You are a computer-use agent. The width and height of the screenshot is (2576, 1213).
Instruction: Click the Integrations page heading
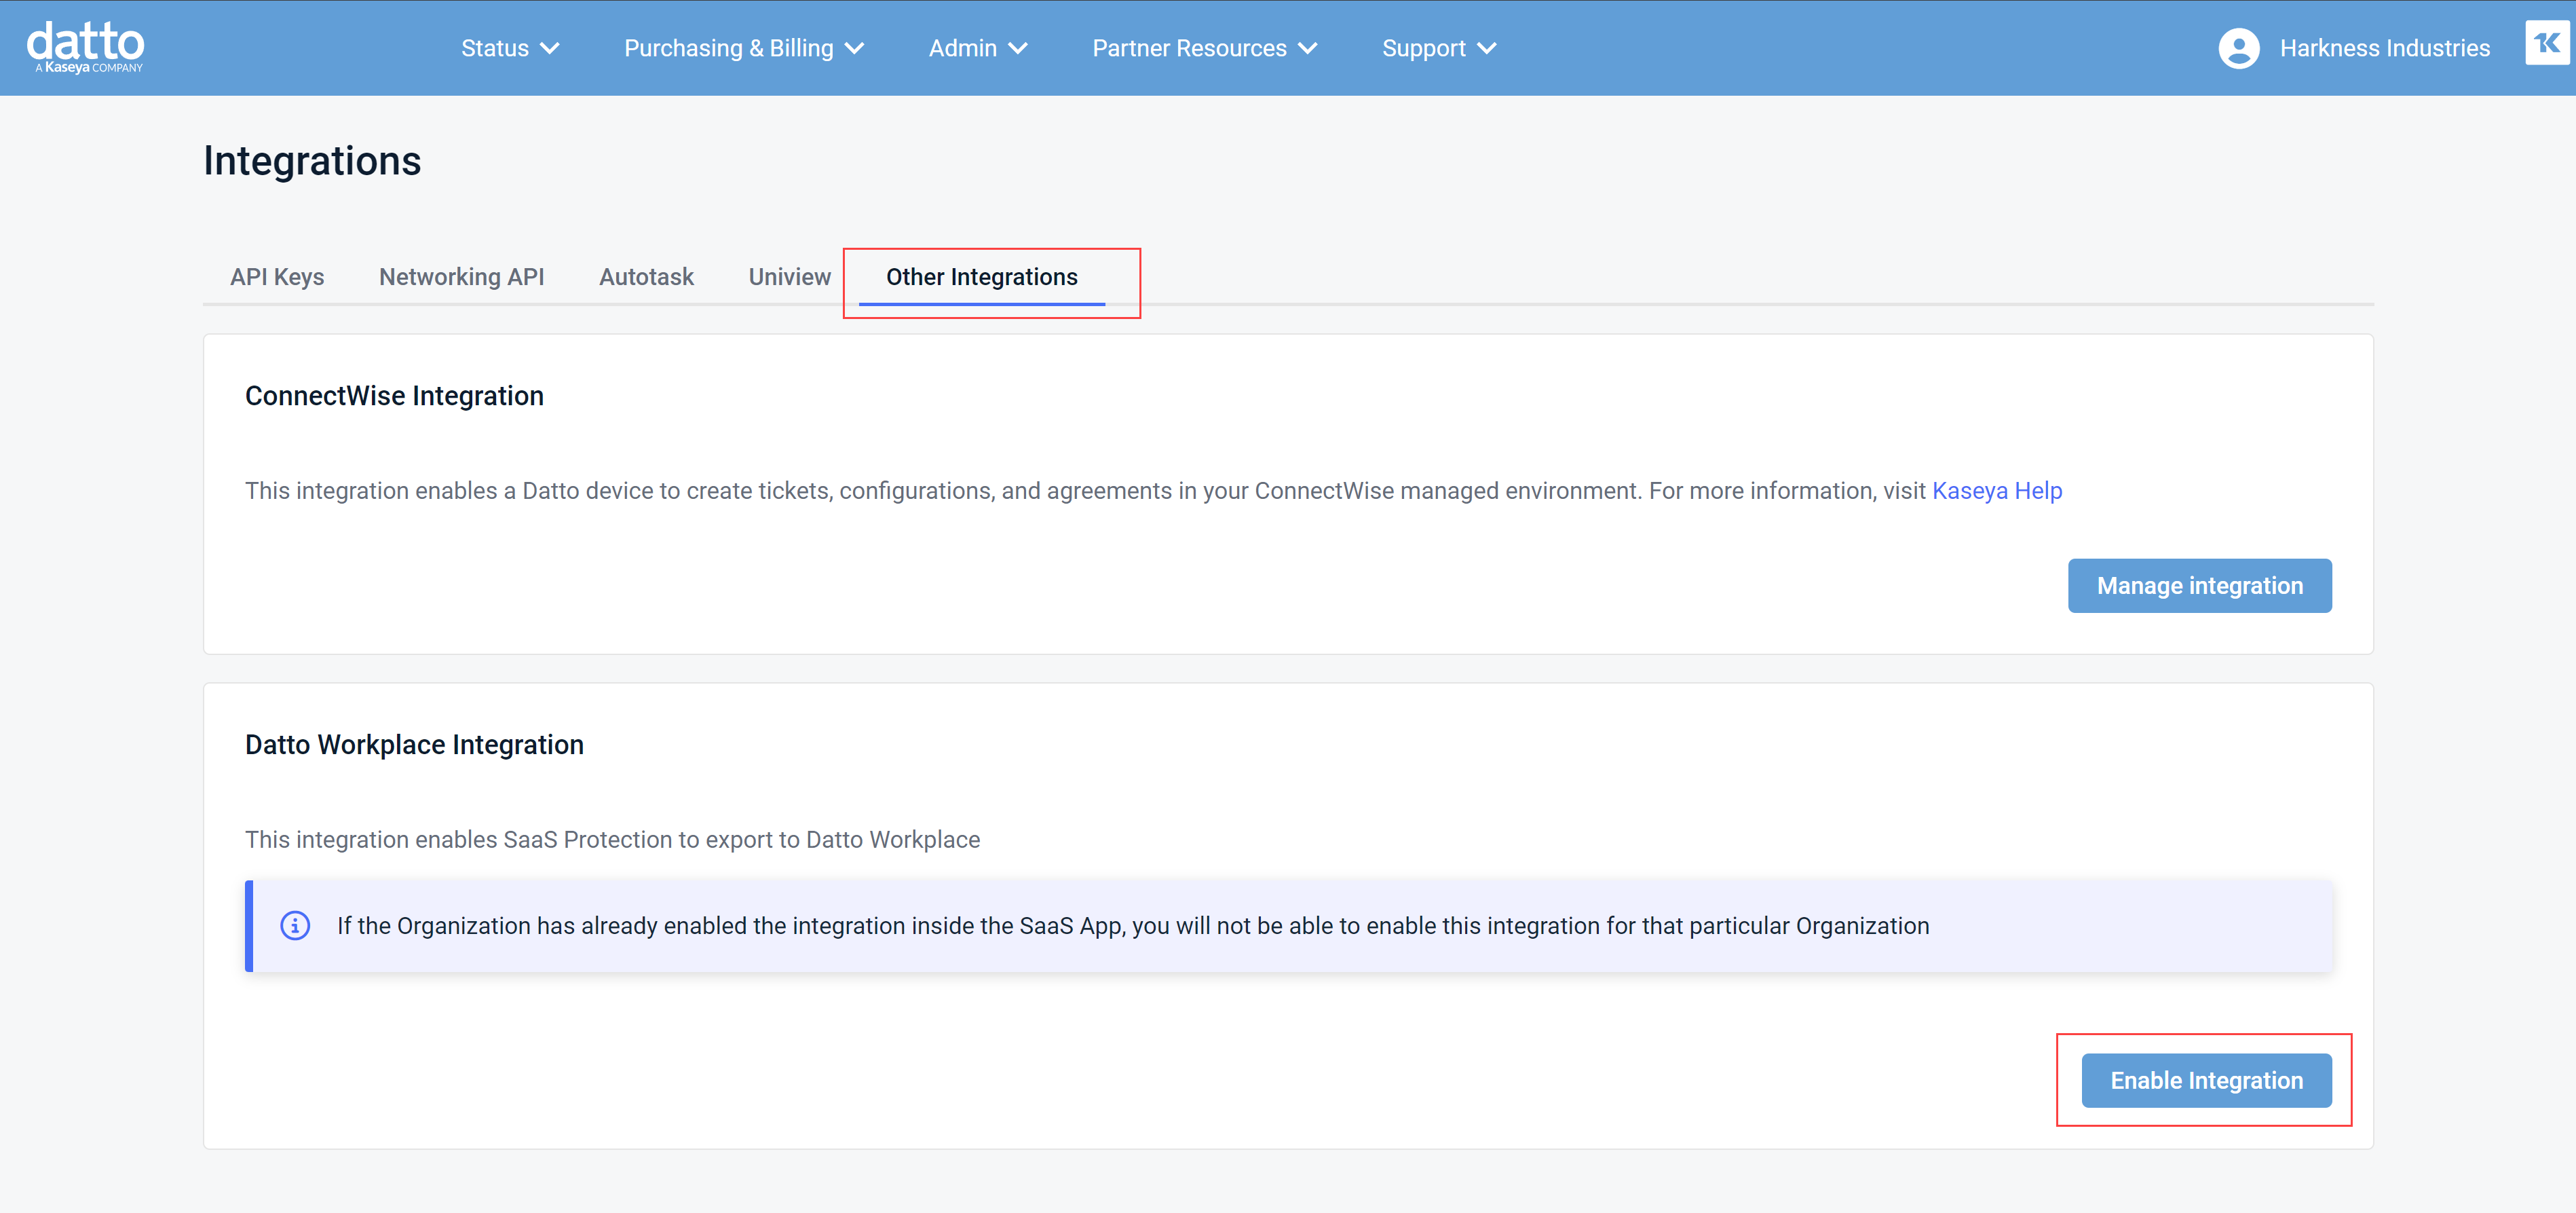coord(312,161)
